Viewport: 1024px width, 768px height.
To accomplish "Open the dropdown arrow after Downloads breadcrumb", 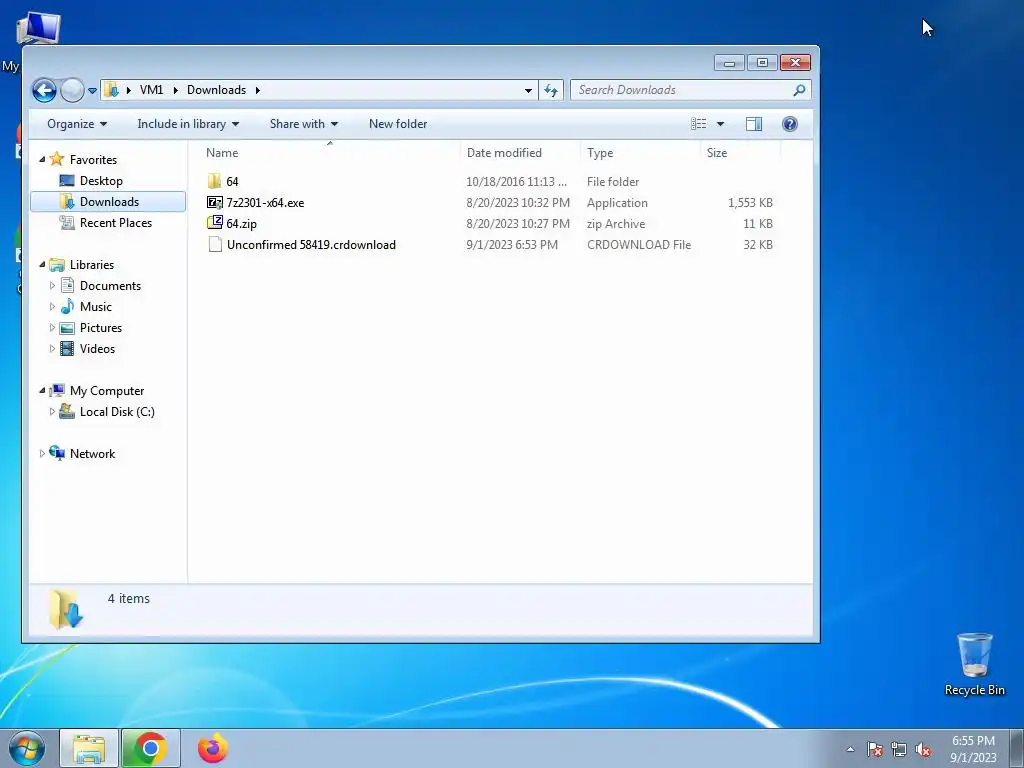I will point(258,90).
